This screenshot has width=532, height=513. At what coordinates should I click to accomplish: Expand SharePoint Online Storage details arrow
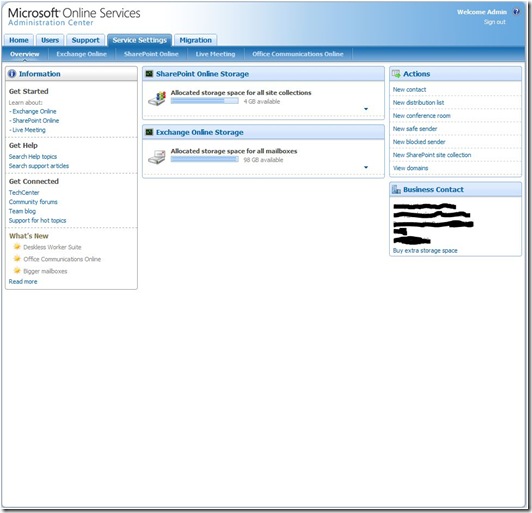pyautogui.click(x=366, y=109)
